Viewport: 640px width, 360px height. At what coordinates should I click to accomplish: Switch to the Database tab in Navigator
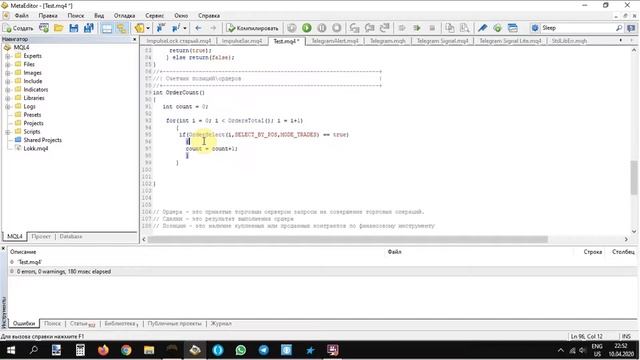click(x=71, y=236)
